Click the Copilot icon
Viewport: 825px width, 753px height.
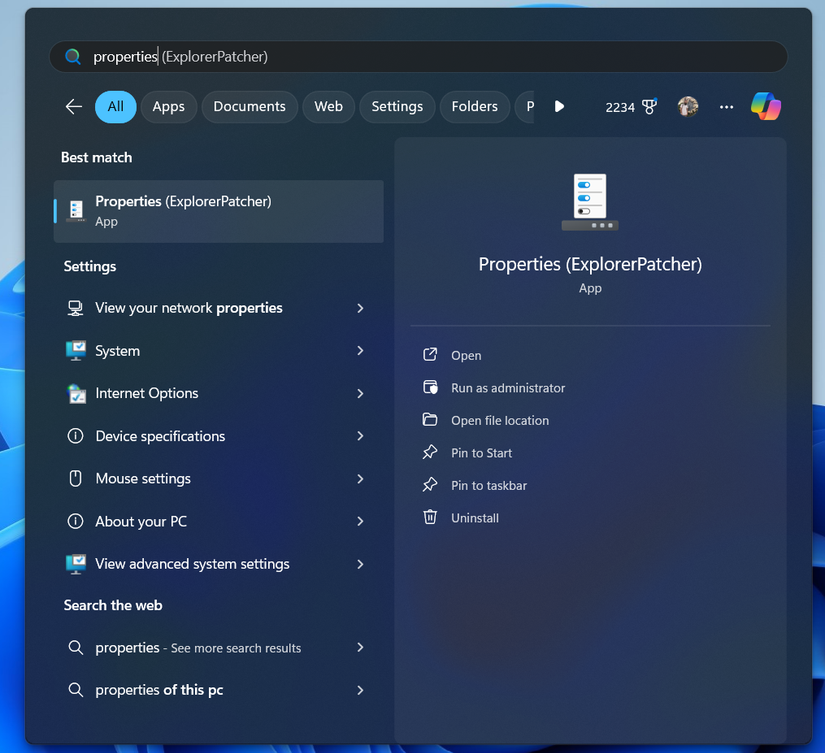pyautogui.click(x=766, y=106)
